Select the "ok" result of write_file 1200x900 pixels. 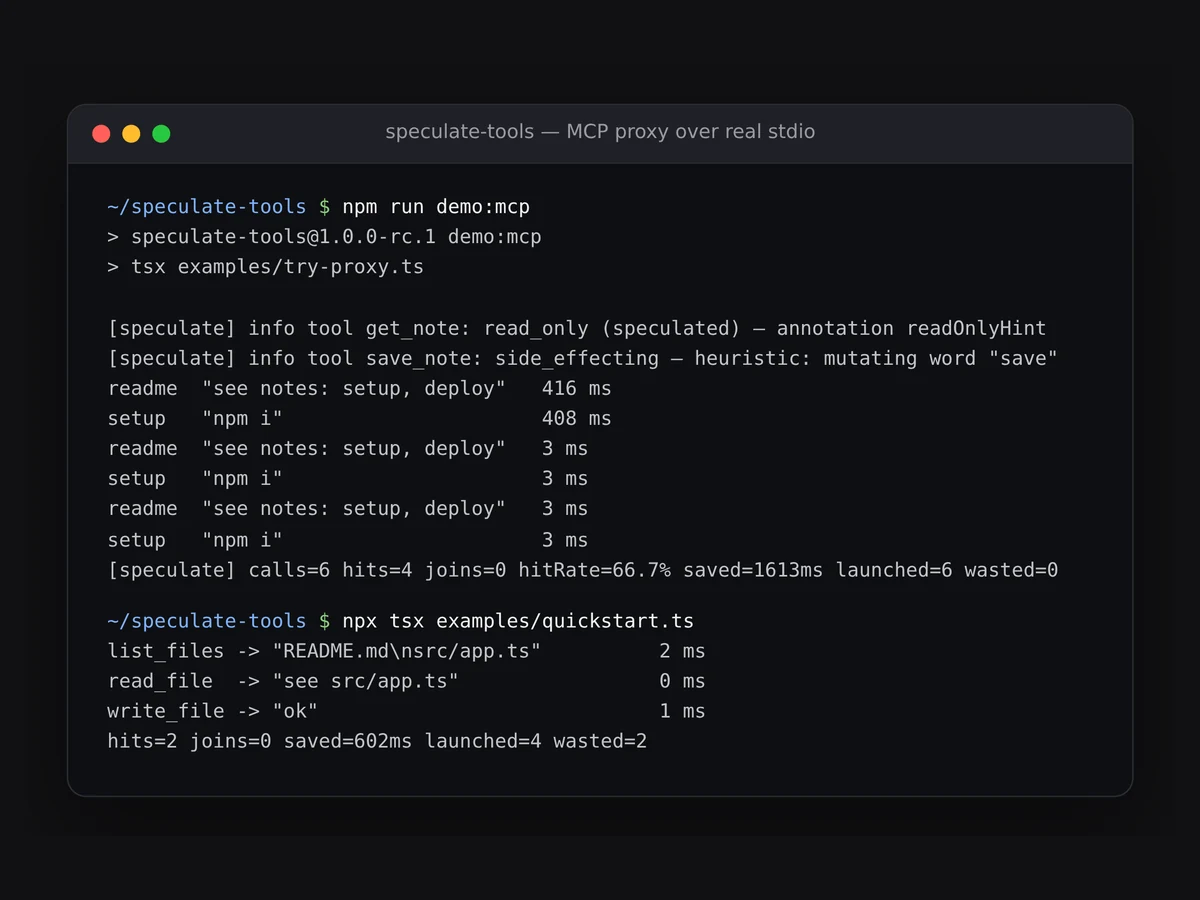295,711
